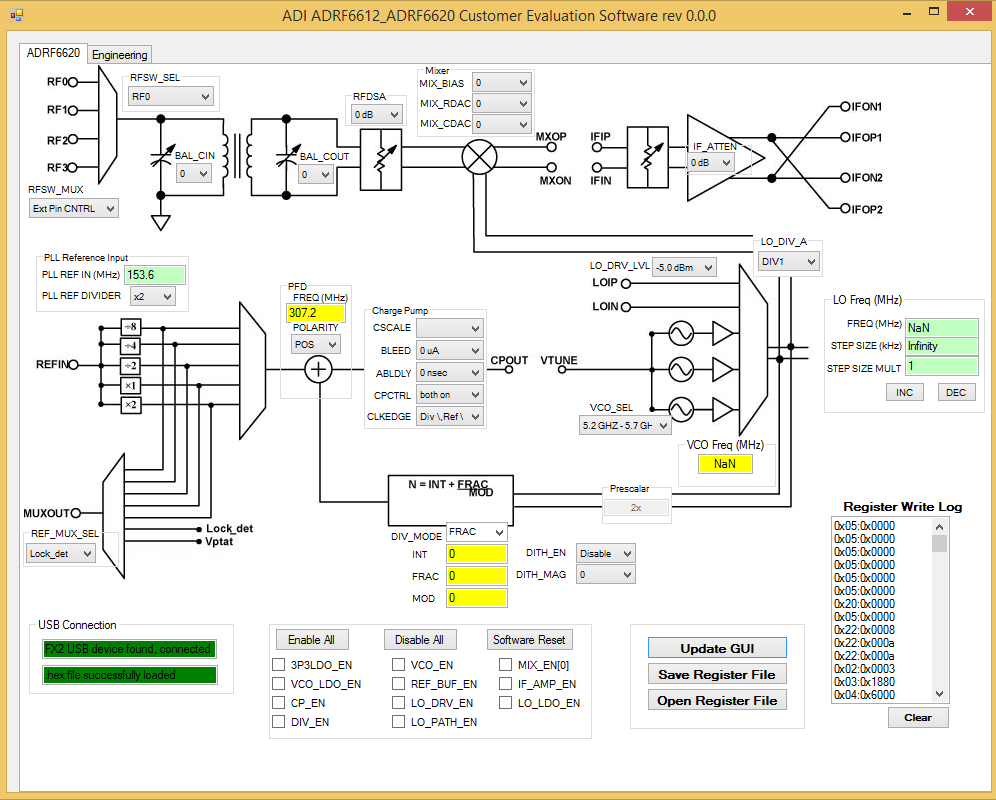Open the PLL REF DIVIDER x2 dropdown
Viewport: 996px width, 800px height.
pyautogui.click(x=152, y=296)
